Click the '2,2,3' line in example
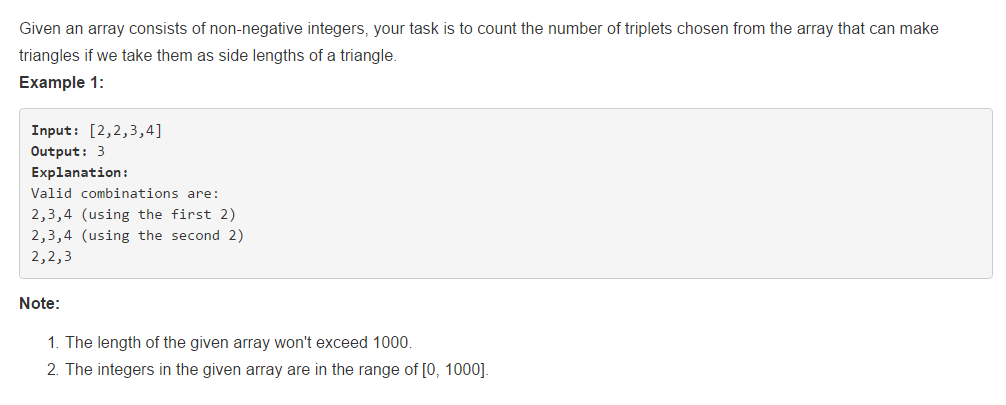1006x405 pixels. tap(51, 257)
